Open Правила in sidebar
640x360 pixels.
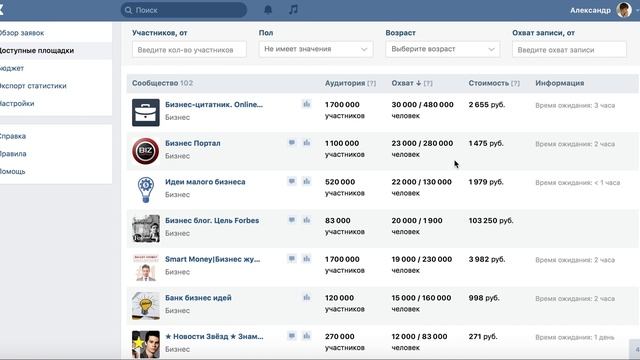[13, 154]
